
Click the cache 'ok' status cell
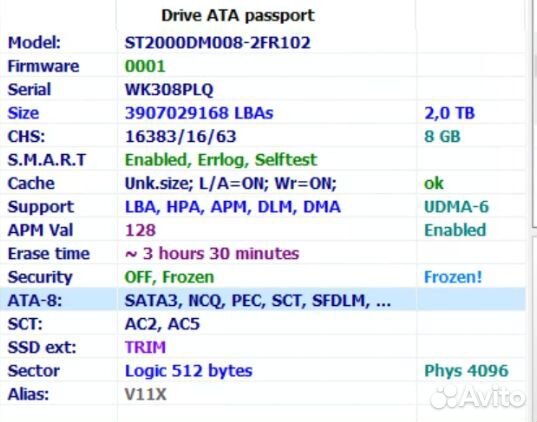434,184
